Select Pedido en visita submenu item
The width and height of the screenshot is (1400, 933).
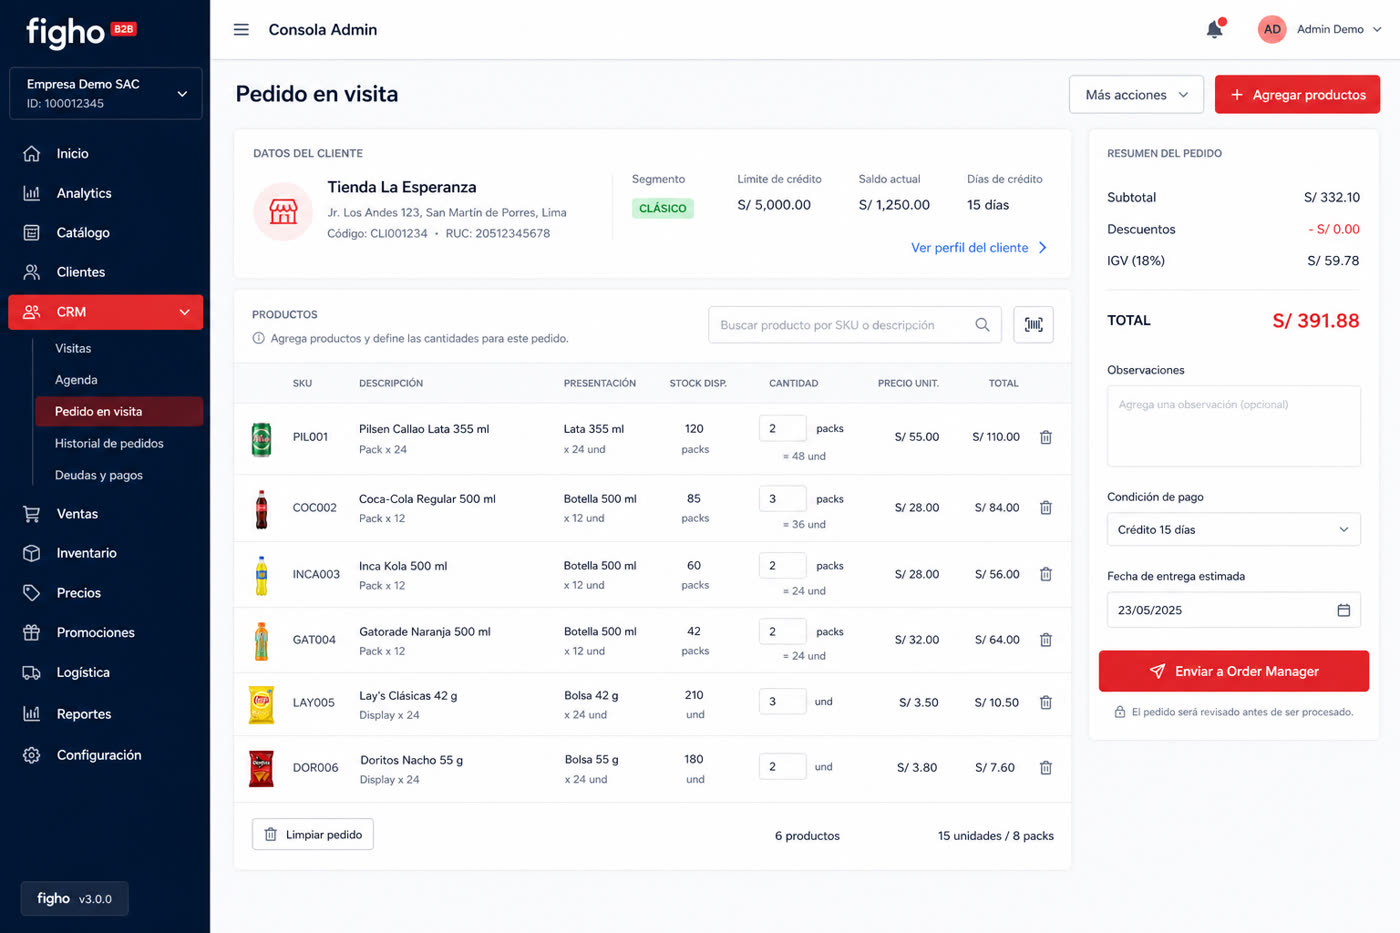tap(119, 411)
